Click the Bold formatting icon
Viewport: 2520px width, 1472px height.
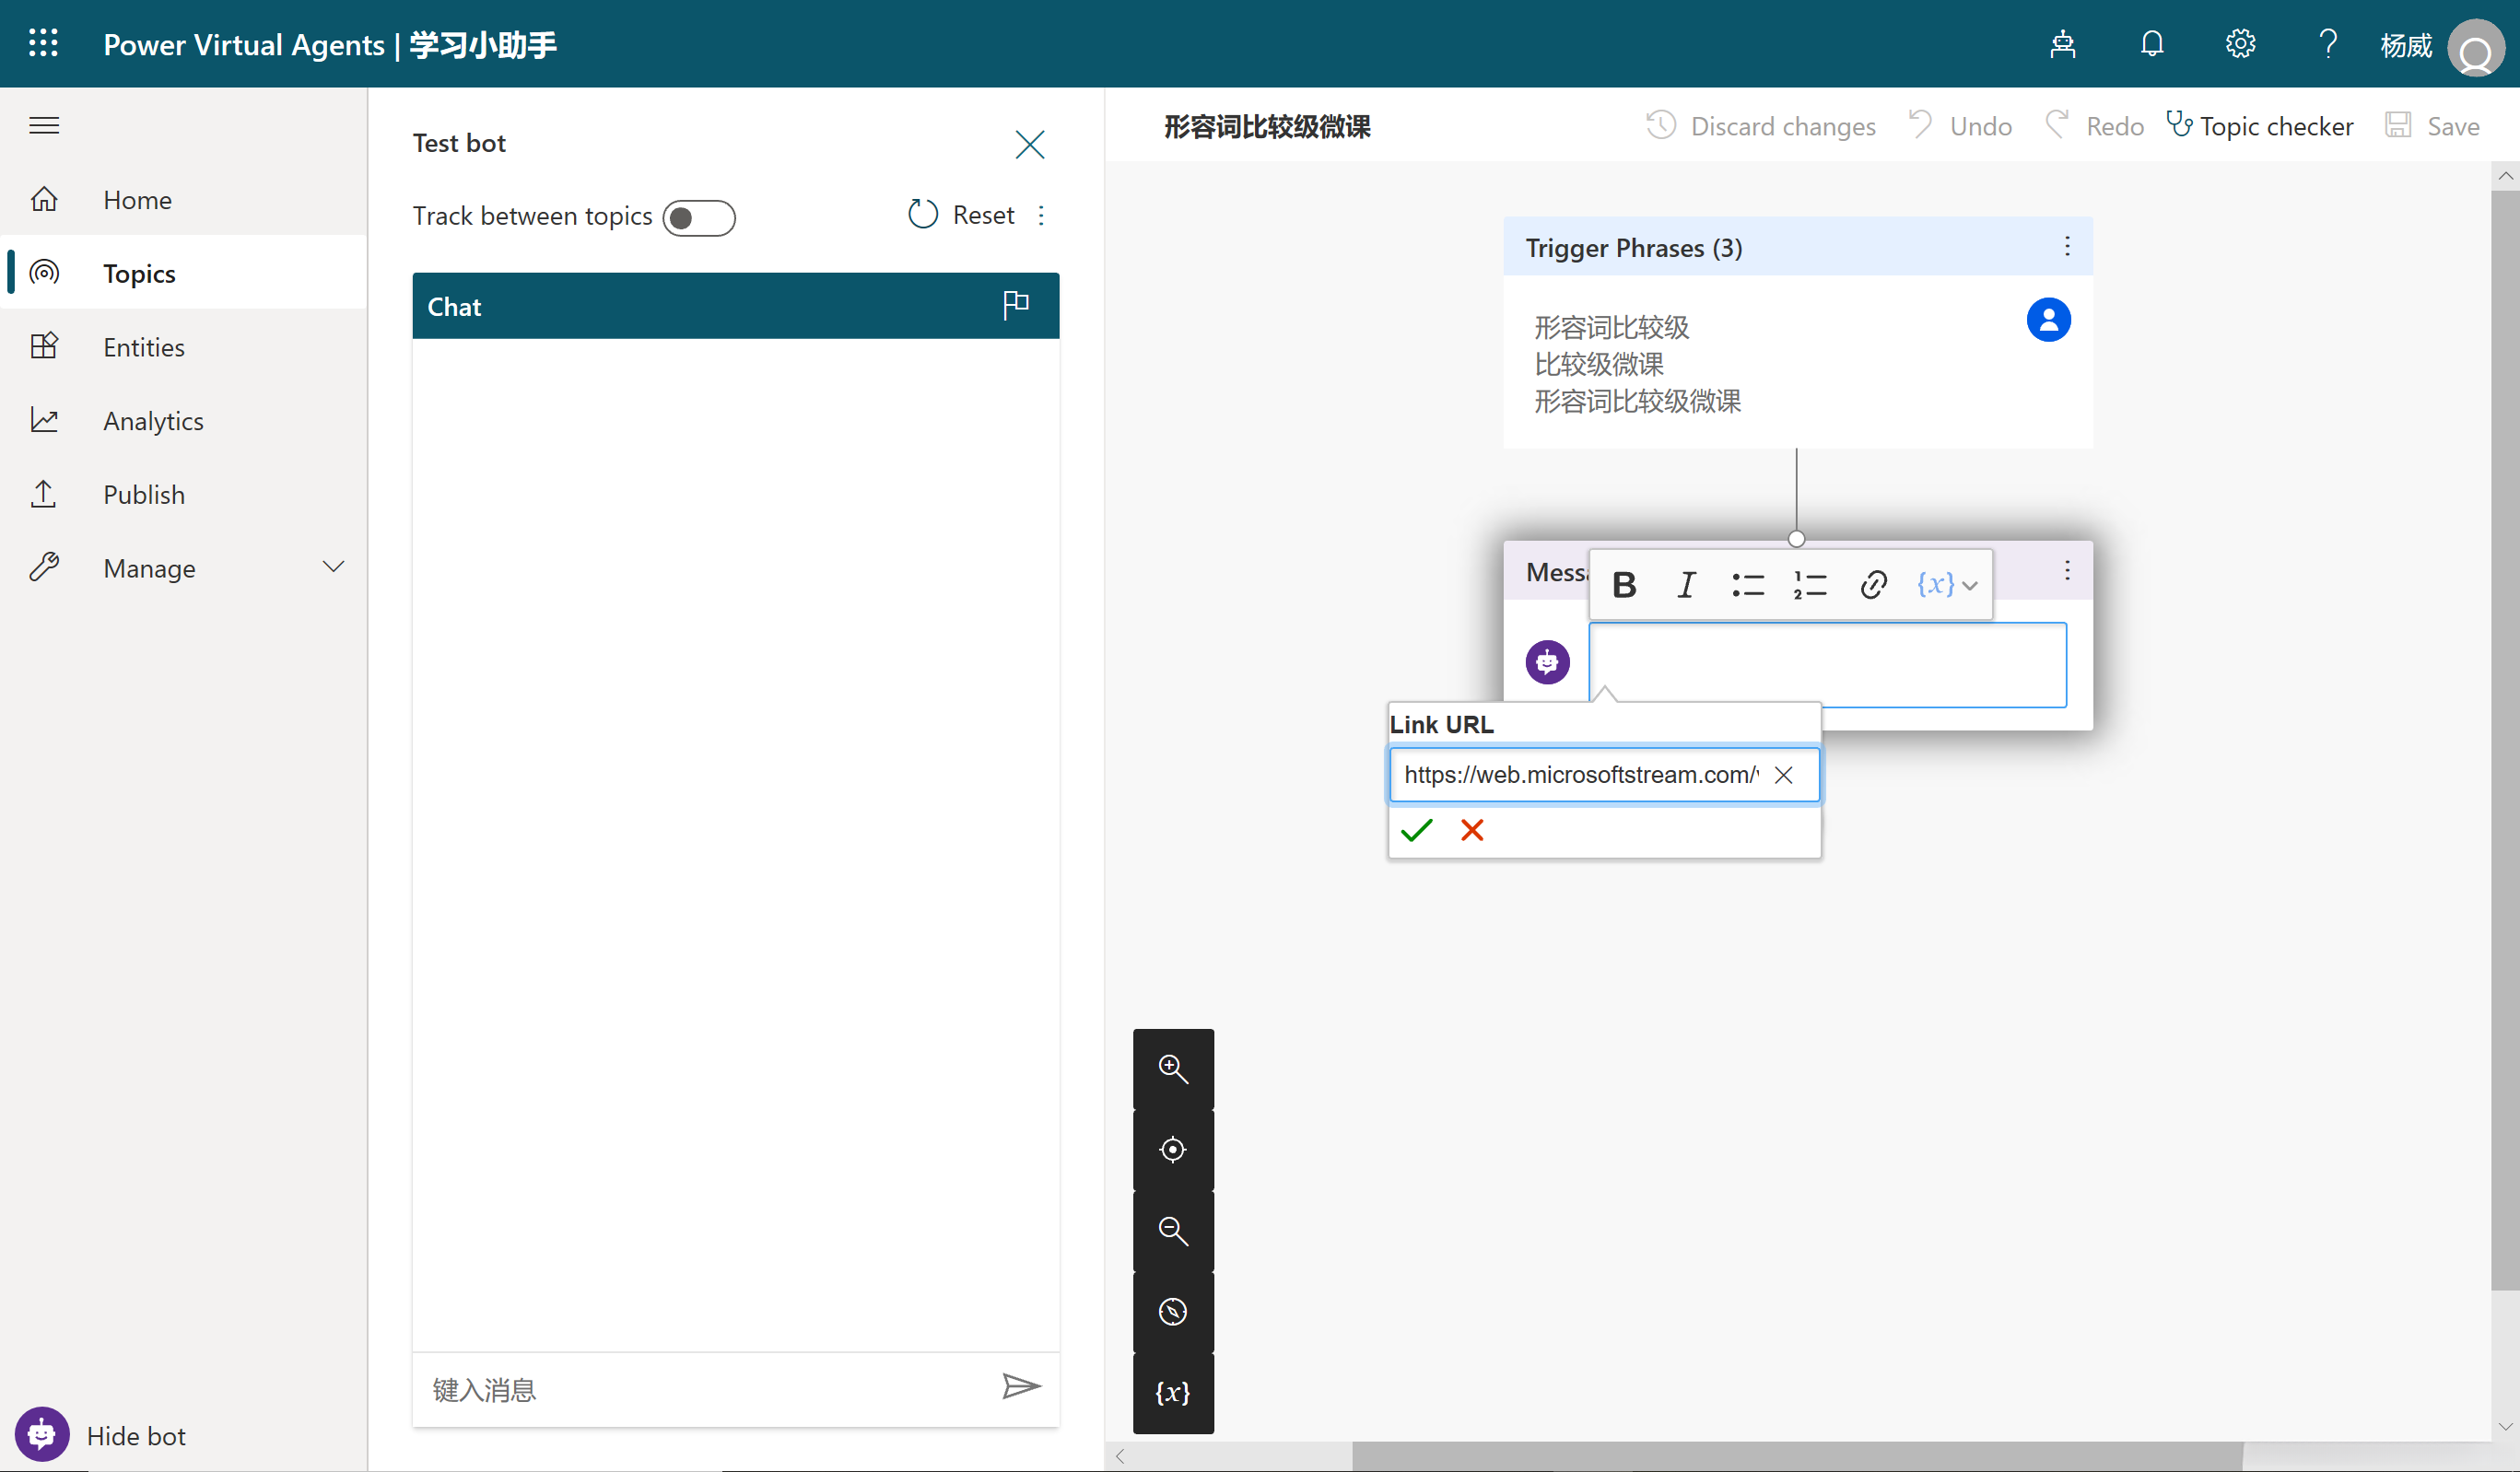pyautogui.click(x=1624, y=585)
